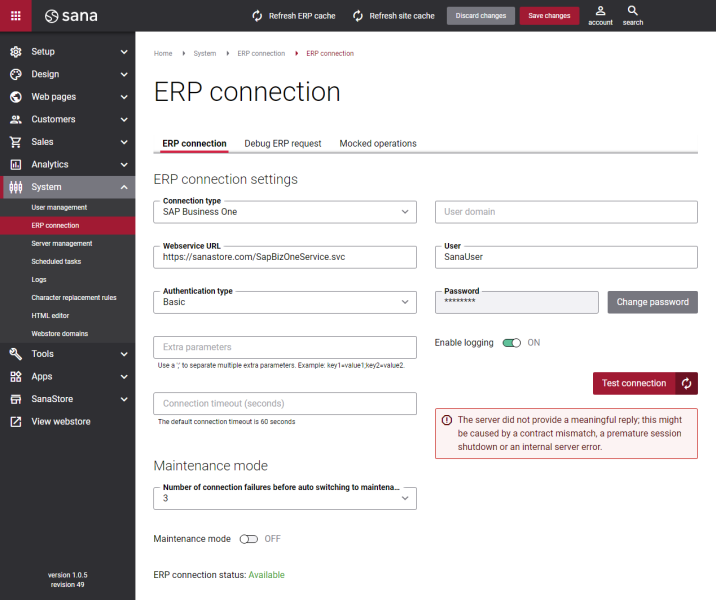This screenshot has width=716, height=600.
Task: Expand the Web pages menu chevron
Action: pos(124,97)
